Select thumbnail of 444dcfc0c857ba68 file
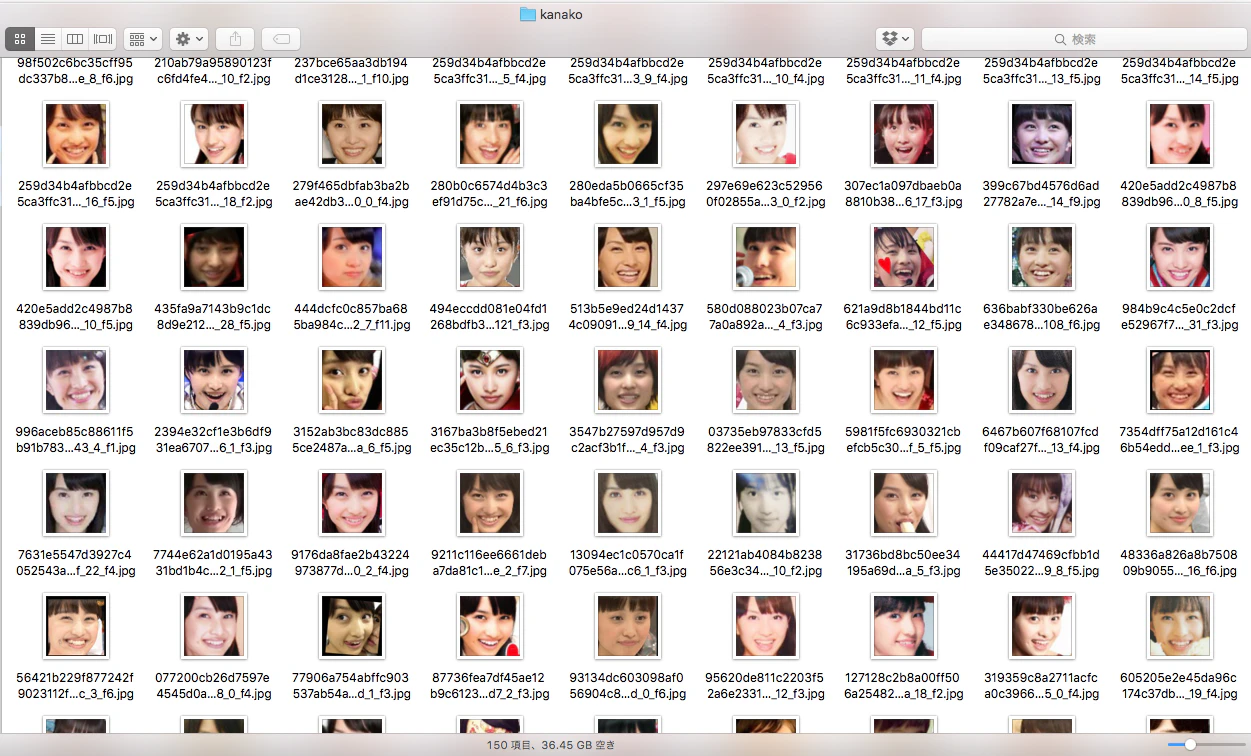This screenshot has height=756, width=1251. coord(352,257)
